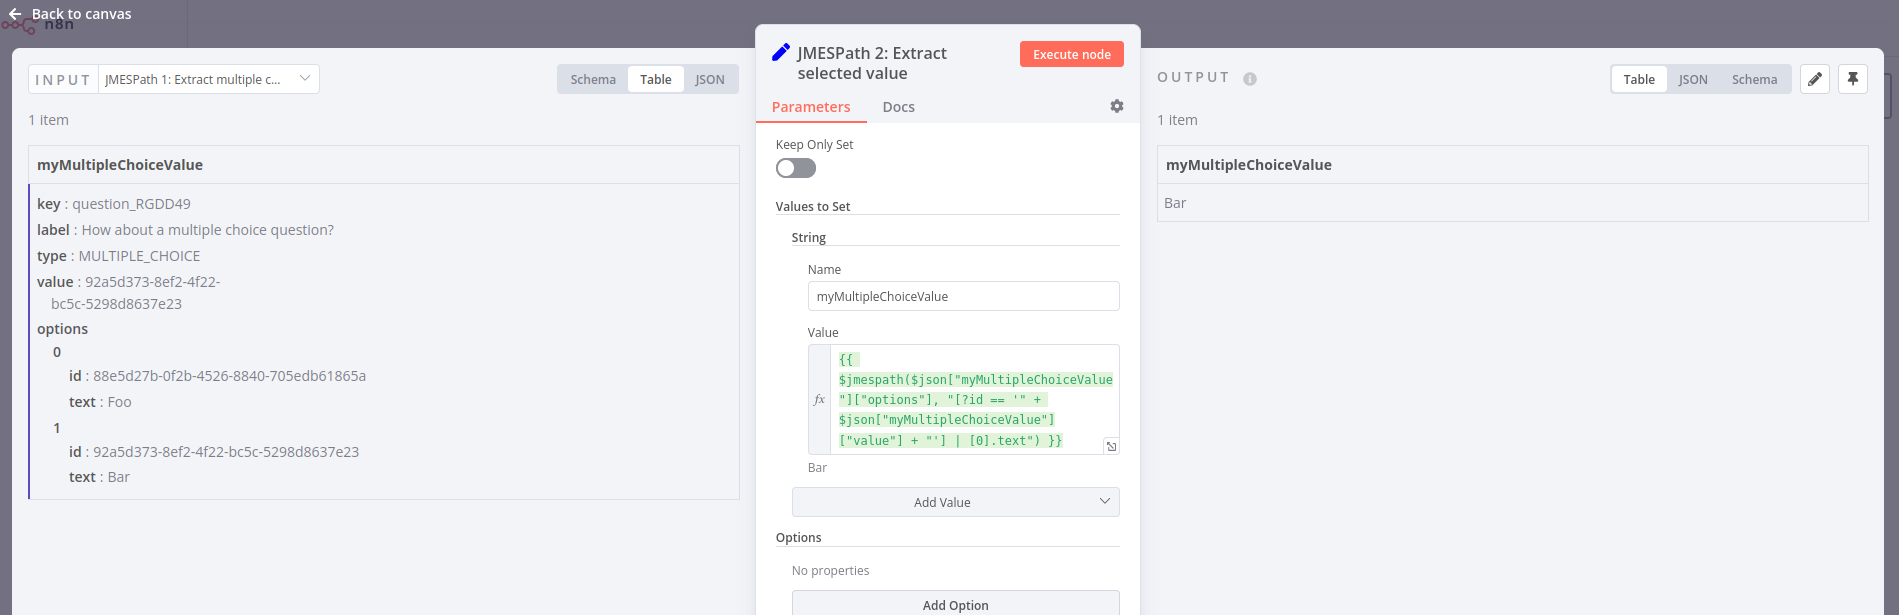Open the input node selector dropdown
The width and height of the screenshot is (1899, 615).
(209, 79)
